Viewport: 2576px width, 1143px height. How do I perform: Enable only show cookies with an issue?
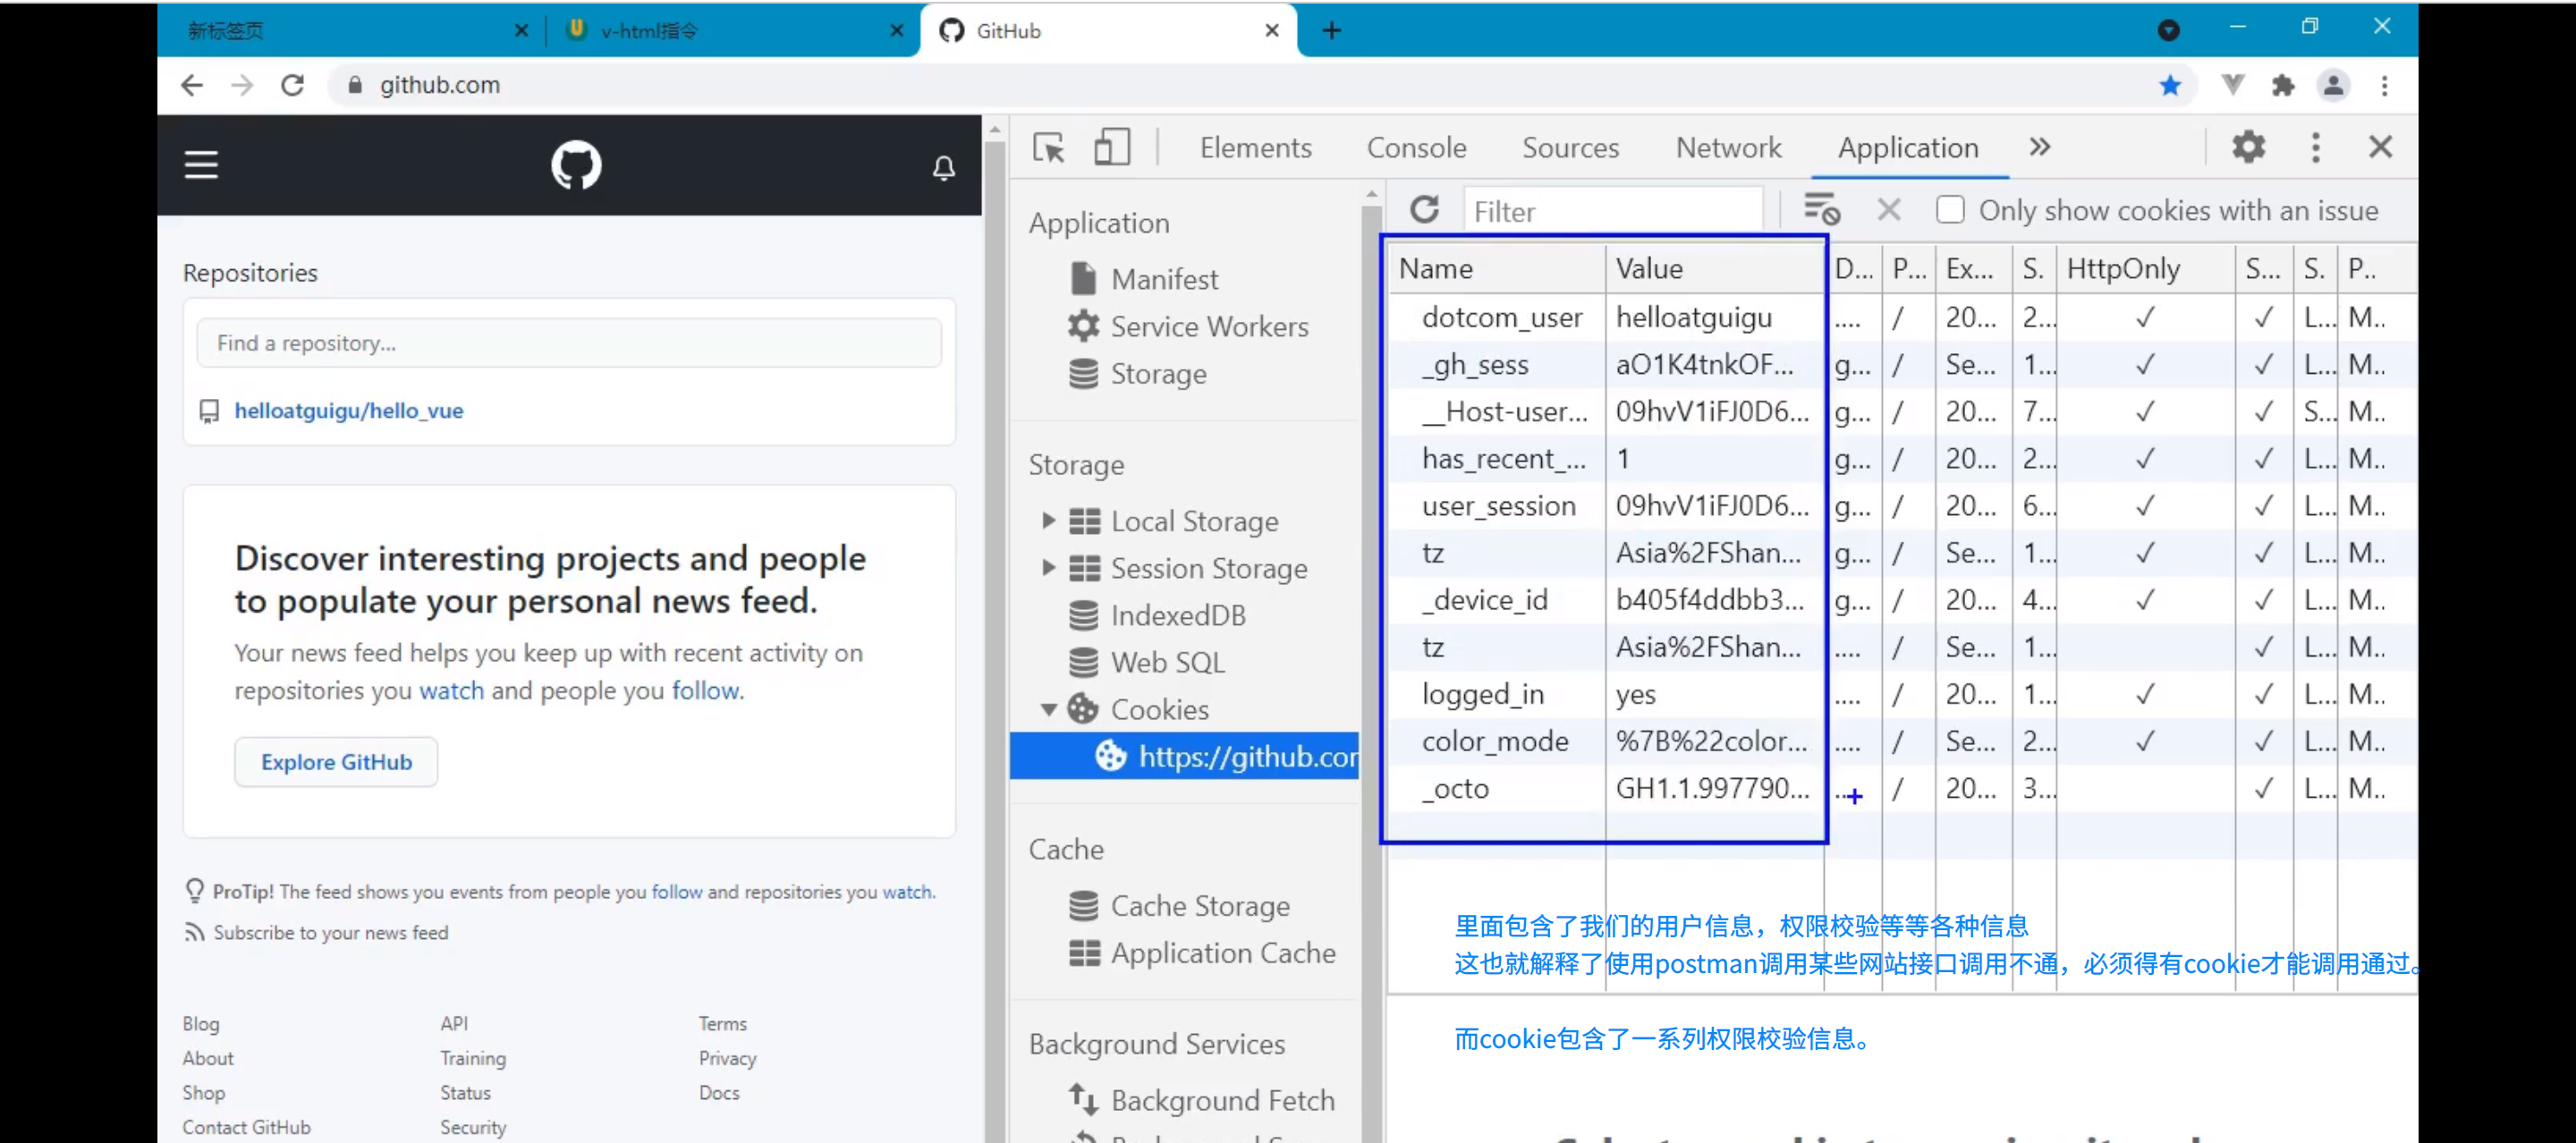point(1949,210)
